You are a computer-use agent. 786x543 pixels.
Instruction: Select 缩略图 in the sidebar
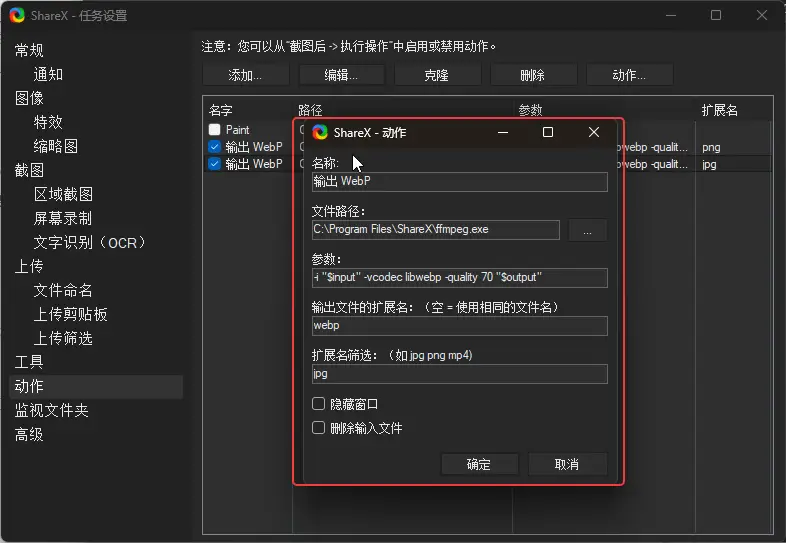click(x=56, y=146)
